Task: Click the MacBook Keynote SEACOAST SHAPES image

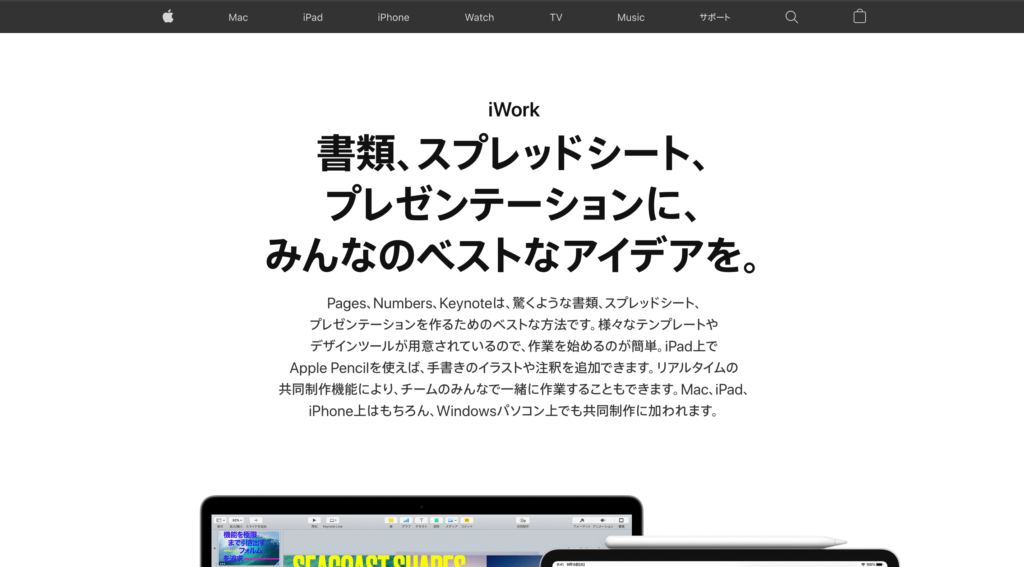Action: click(421, 532)
